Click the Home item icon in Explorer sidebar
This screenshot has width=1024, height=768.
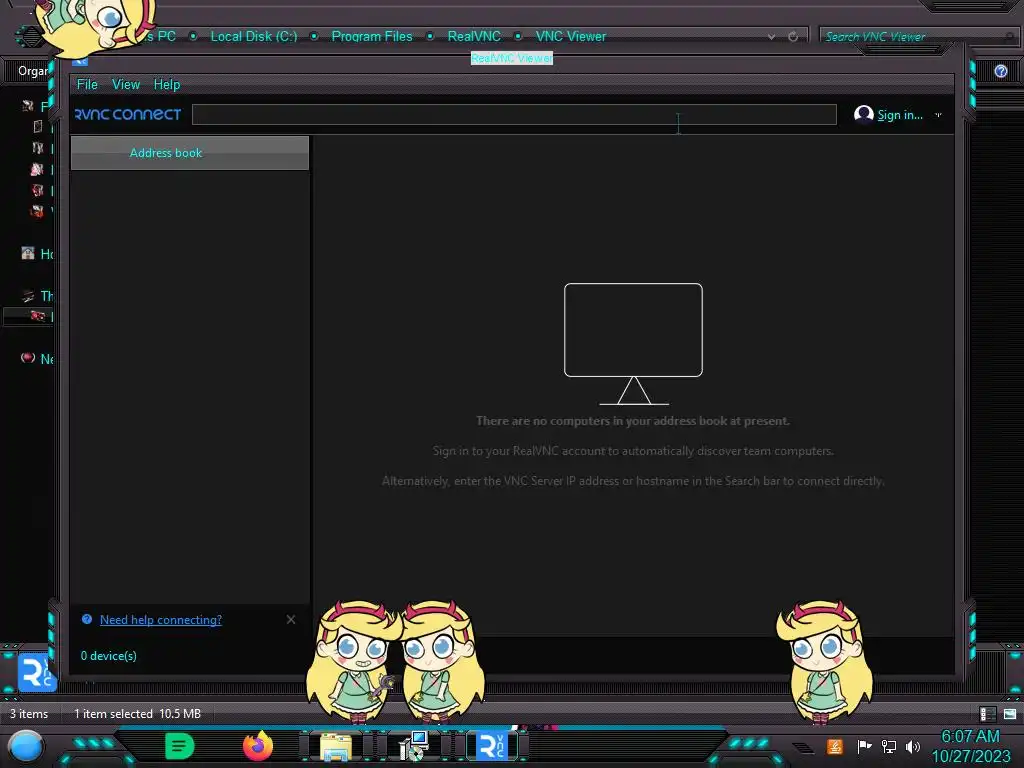pos(27,253)
